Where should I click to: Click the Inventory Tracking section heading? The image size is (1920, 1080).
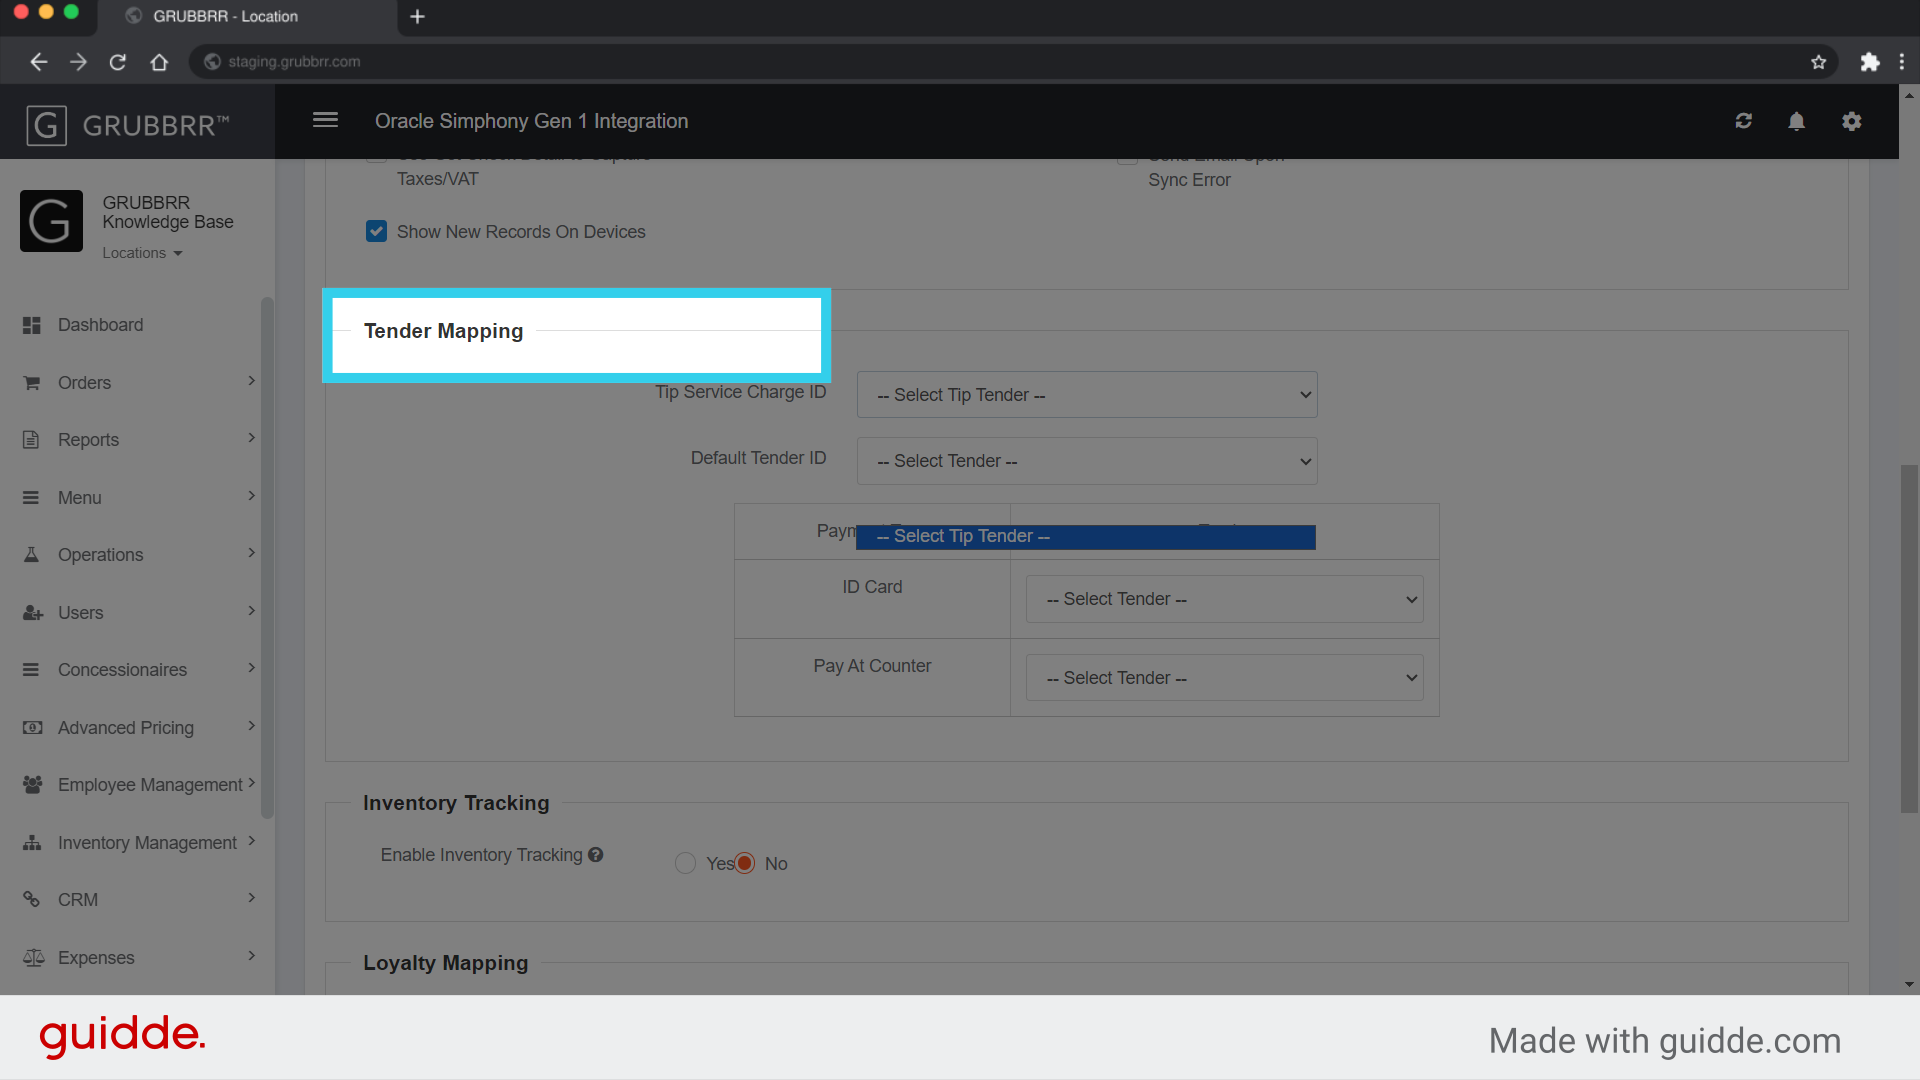[x=456, y=803]
